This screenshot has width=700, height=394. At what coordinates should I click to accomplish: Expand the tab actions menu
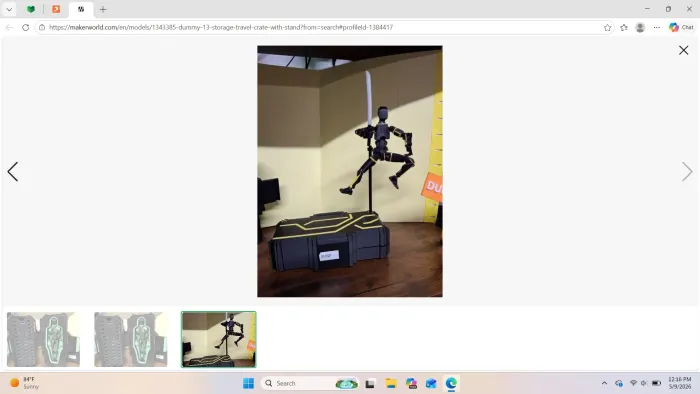tap(9, 9)
